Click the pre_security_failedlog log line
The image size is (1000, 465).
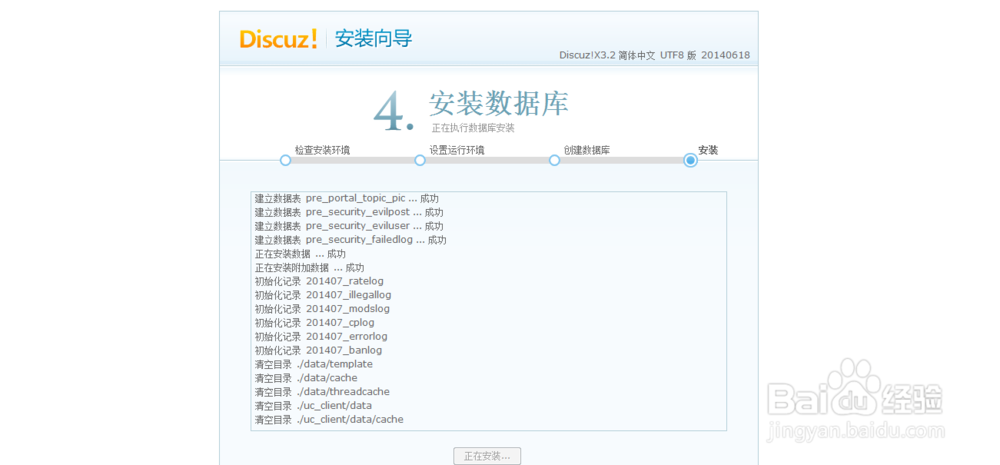pyautogui.click(x=350, y=240)
